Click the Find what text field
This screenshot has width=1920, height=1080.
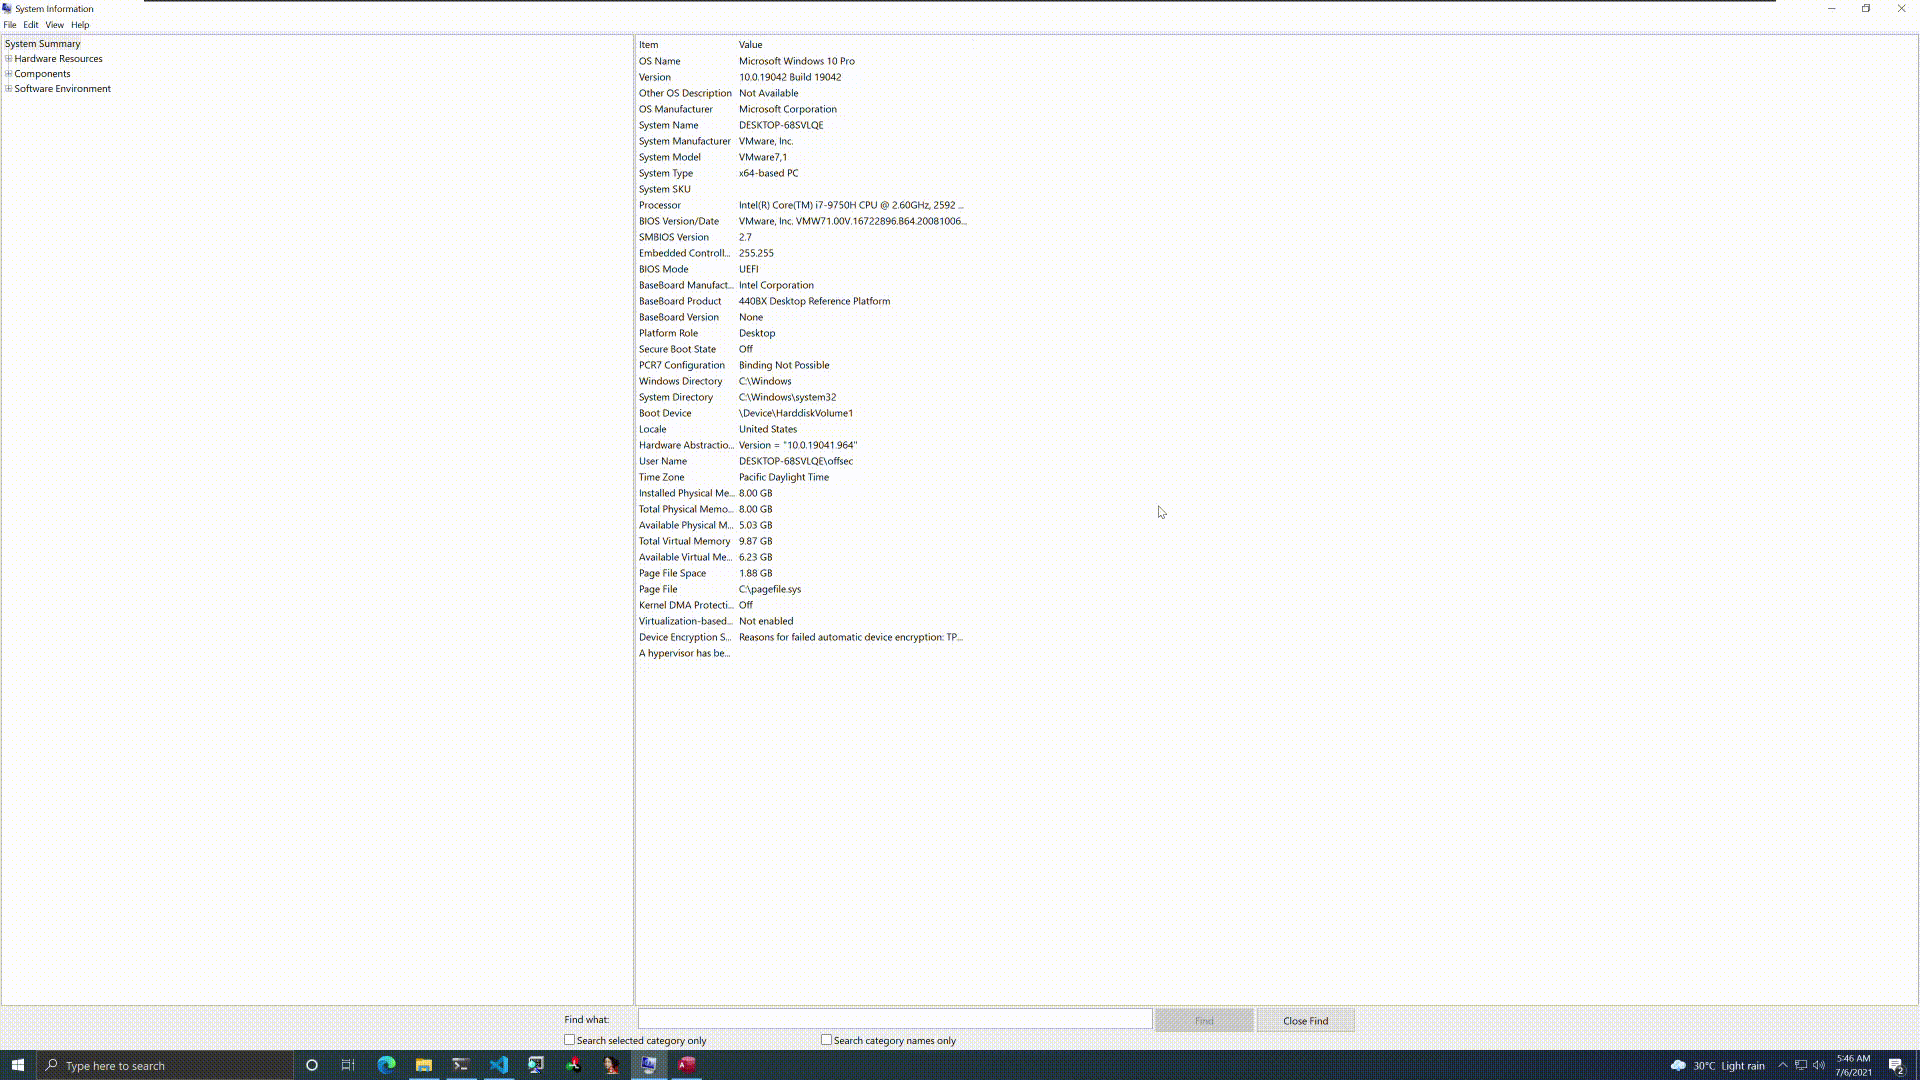[x=895, y=1019]
